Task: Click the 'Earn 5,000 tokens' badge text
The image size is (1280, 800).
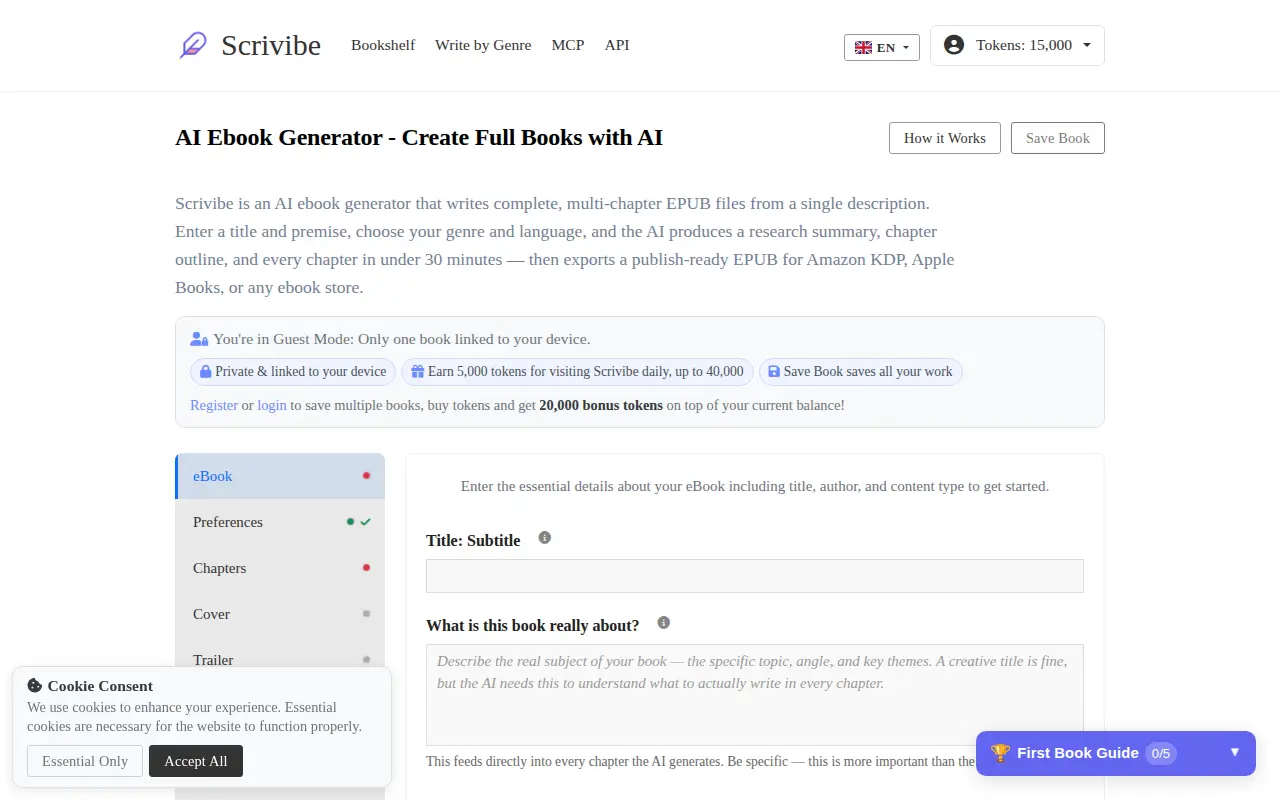Action: coord(586,372)
